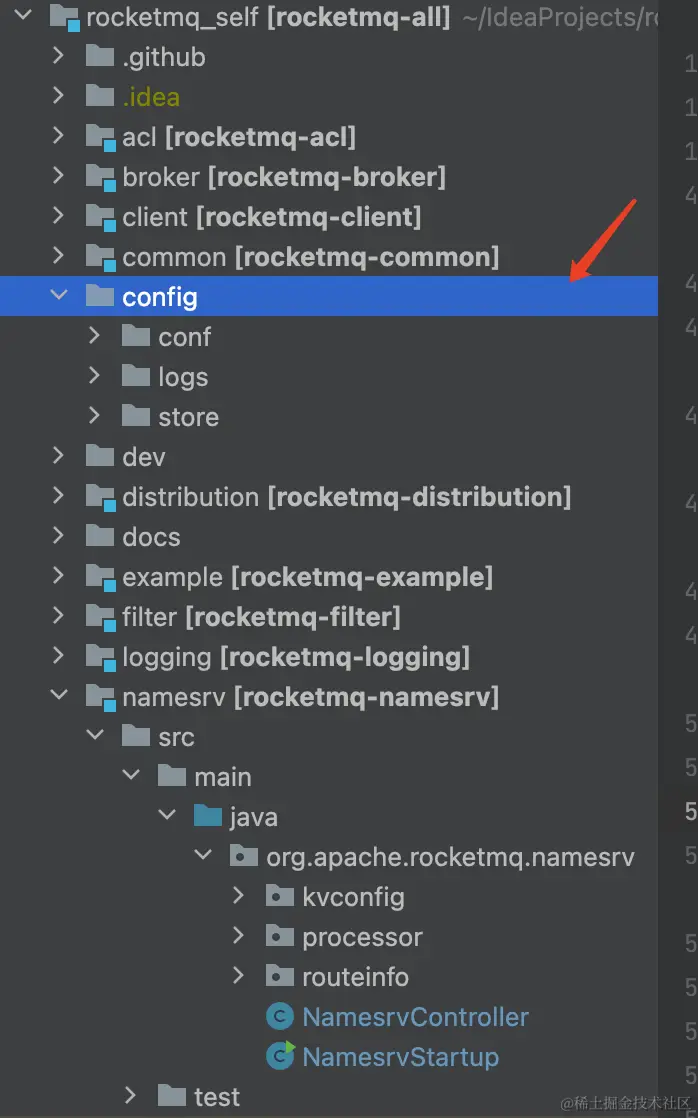Collapse the namesrv [rocketmq-namesrv] module

point(58,696)
